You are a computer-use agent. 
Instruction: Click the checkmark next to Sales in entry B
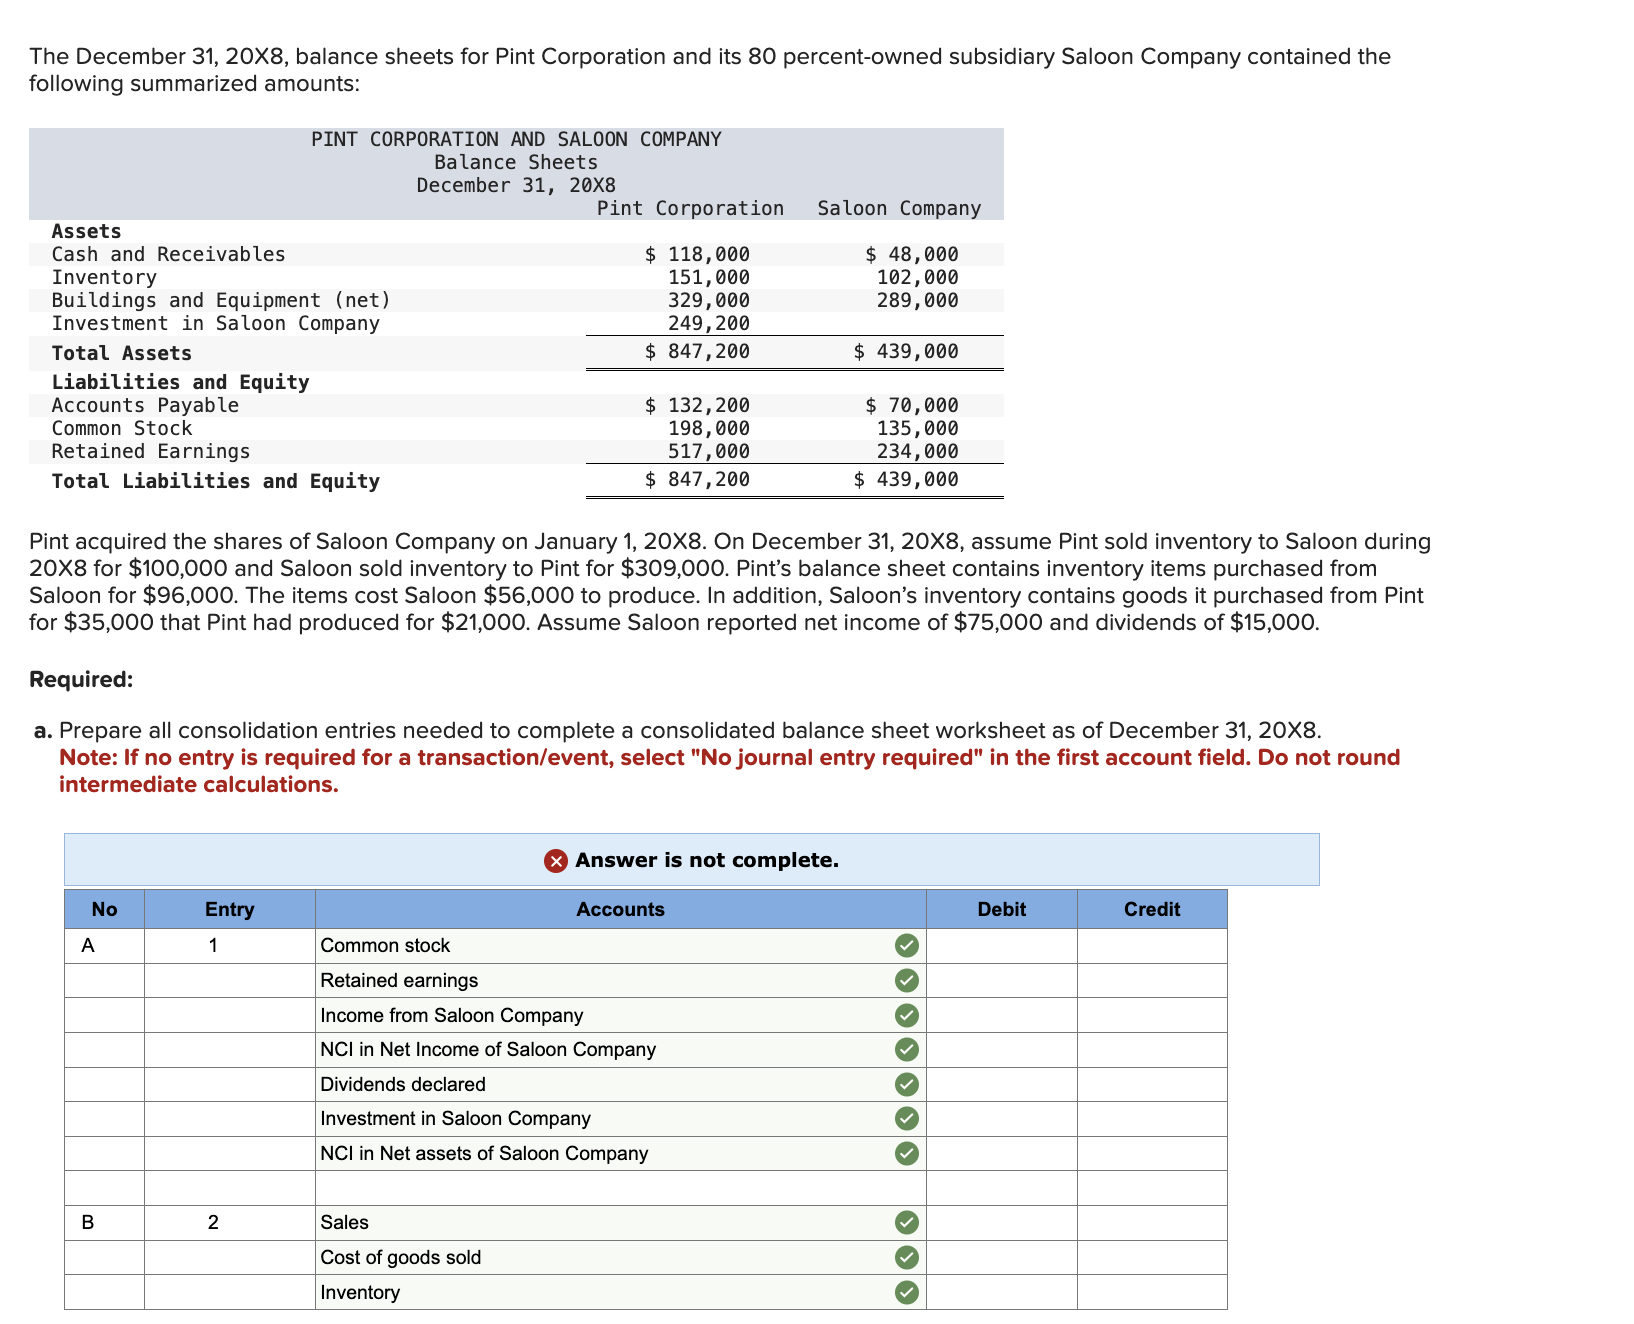click(x=906, y=1221)
